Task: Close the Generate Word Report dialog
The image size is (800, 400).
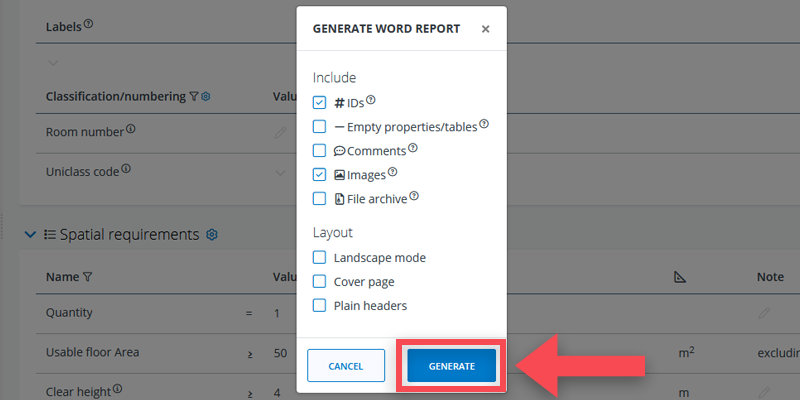Action: click(x=485, y=29)
